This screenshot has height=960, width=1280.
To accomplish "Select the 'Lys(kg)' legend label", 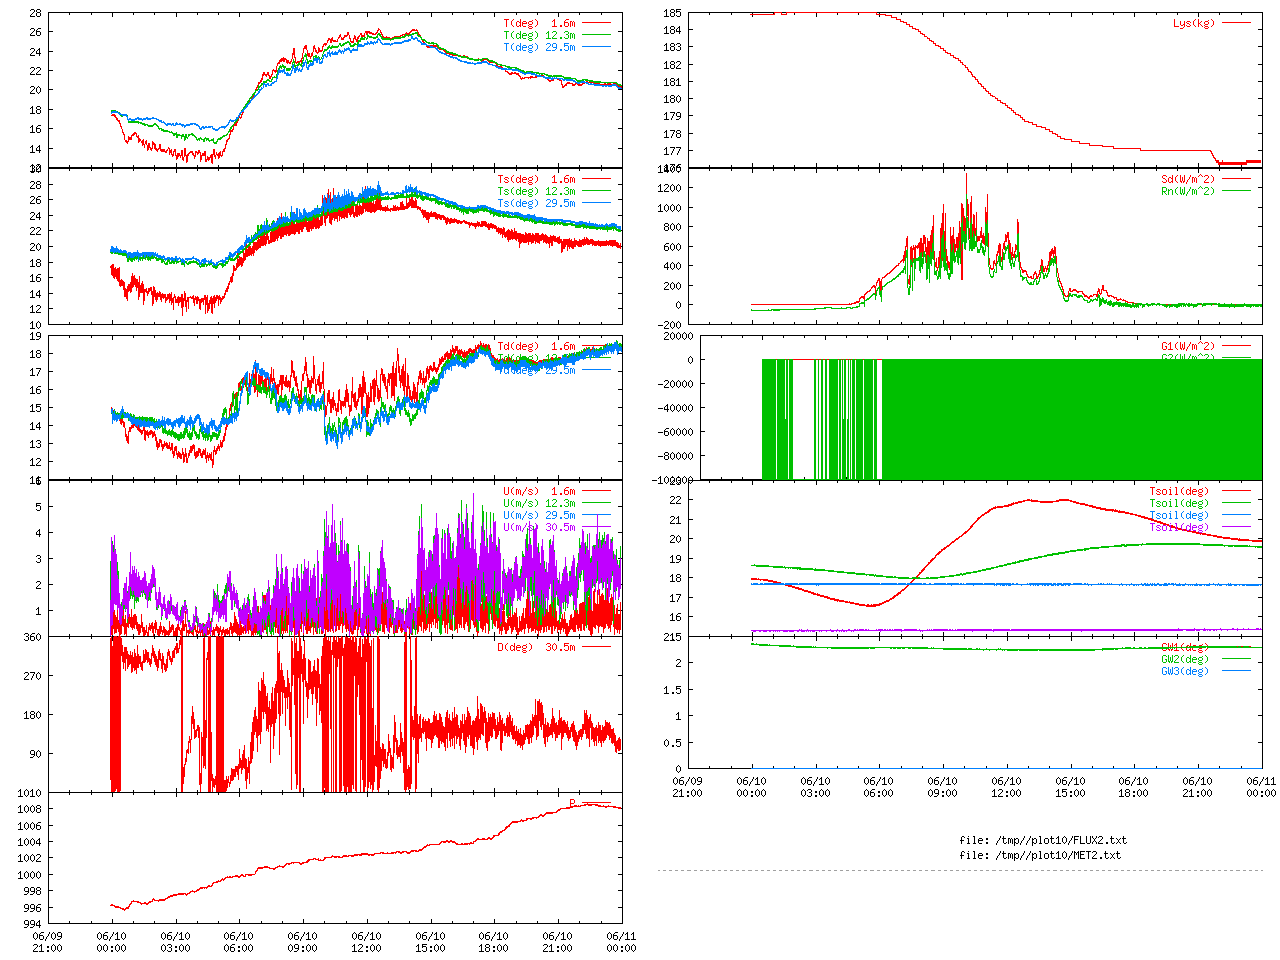I will [x=1194, y=23].
